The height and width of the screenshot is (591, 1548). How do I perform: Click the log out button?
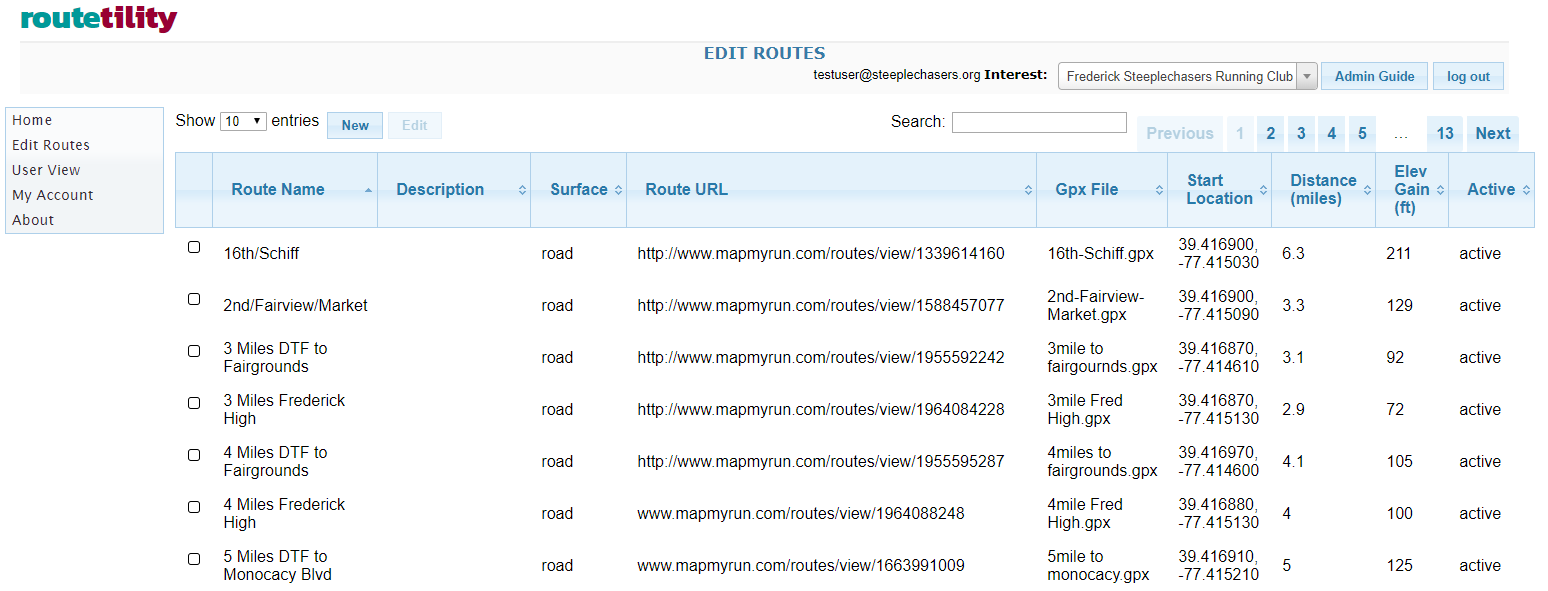point(1468,76)
